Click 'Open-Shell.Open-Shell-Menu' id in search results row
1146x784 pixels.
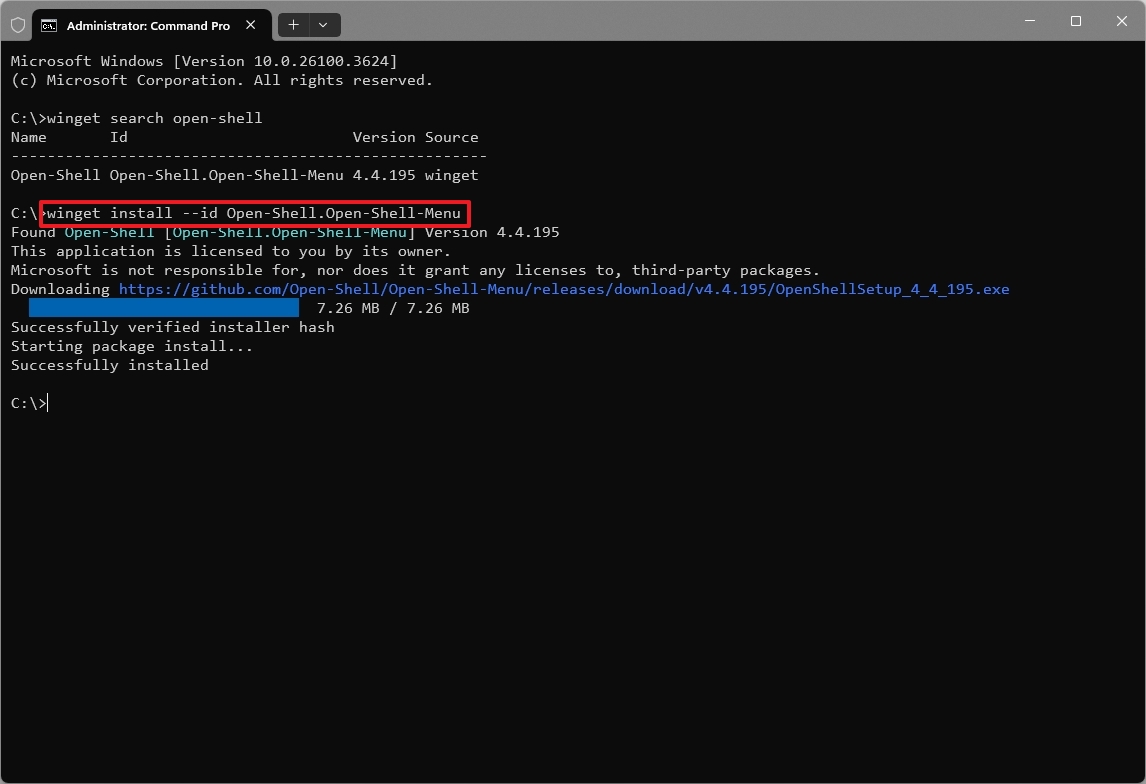pyautogui.click(x=227, y=175)
